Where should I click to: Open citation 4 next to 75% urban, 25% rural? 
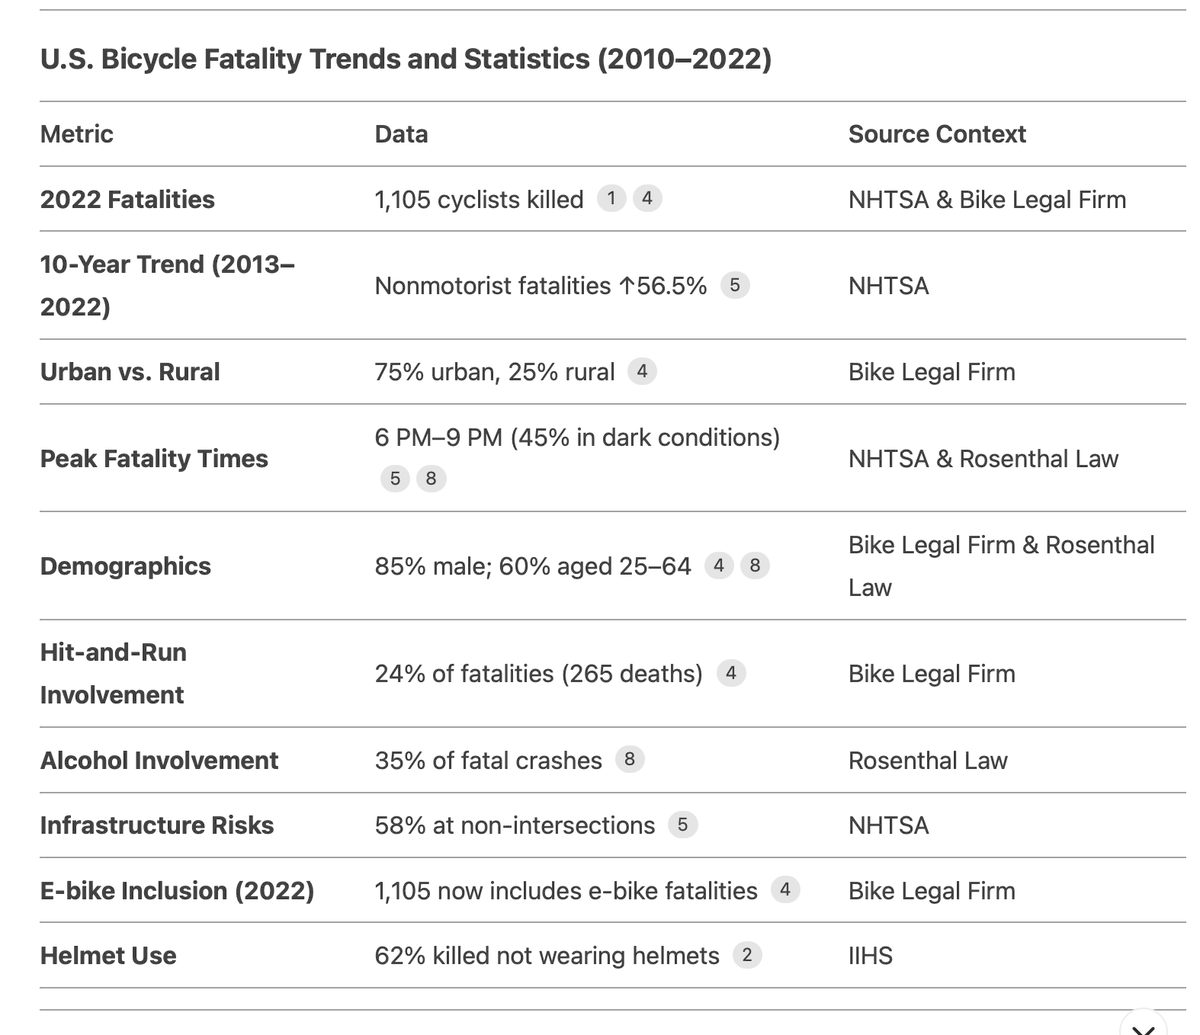[642, 372]
